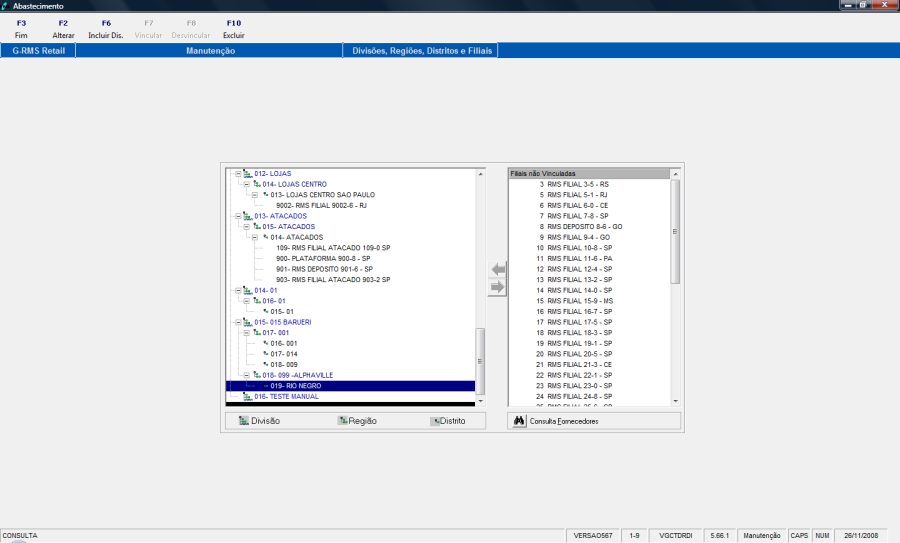Click the division icon beside 015- 015 BARUERI

coord(247,322)
